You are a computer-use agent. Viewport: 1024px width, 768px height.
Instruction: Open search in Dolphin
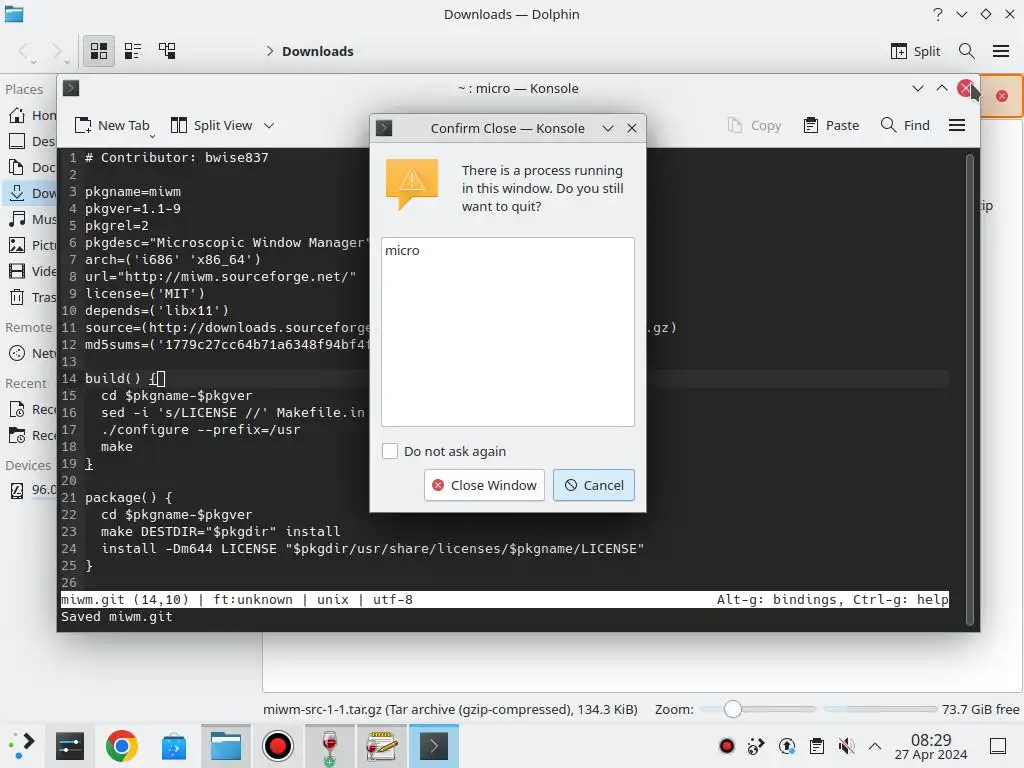tap(967, 51)
